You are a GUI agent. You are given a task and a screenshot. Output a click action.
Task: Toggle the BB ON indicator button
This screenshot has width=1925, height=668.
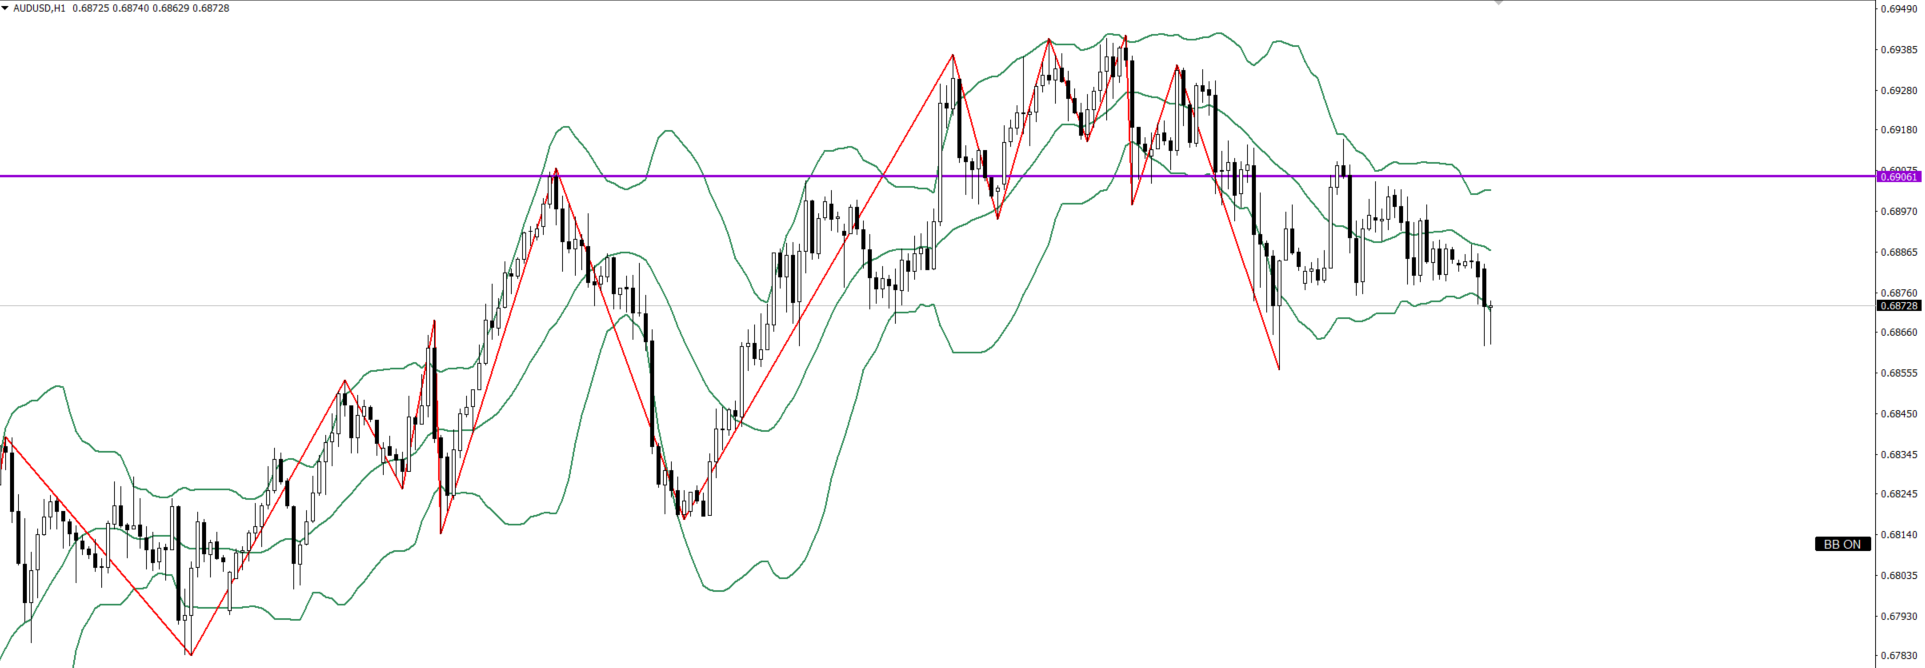[1842, 544]
